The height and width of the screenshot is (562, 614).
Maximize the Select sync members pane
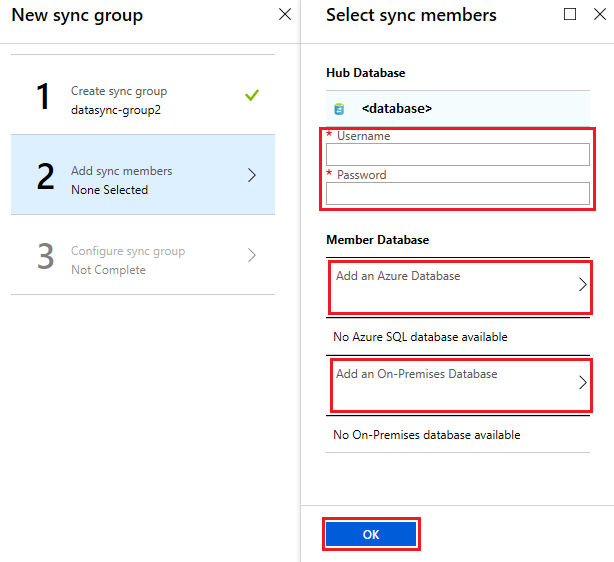[570, 15]
